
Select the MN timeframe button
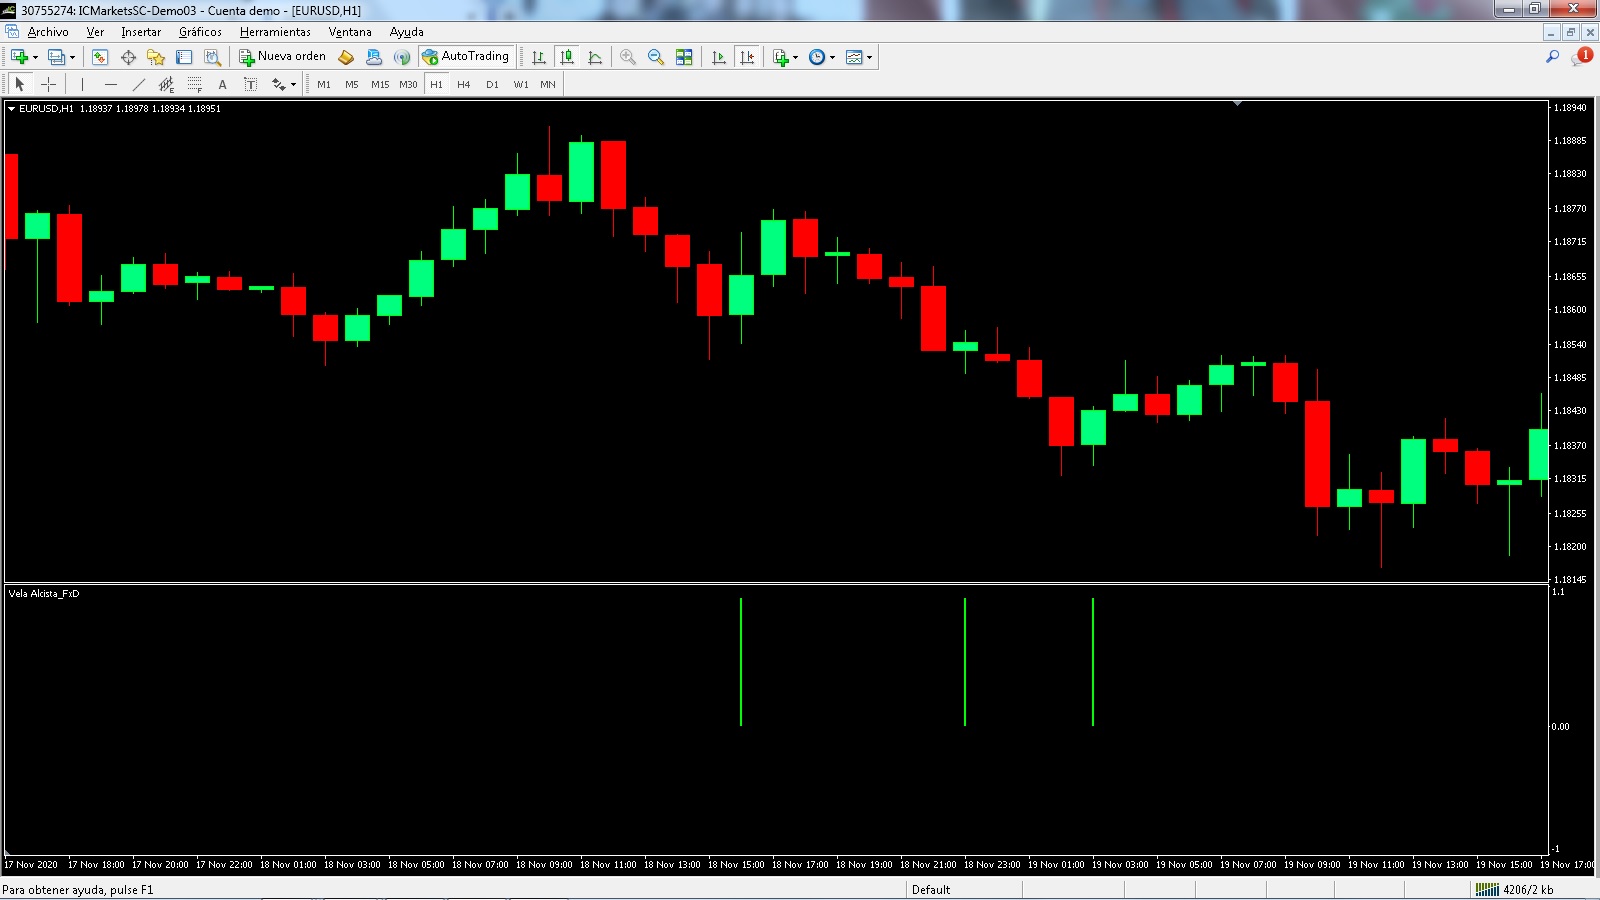548,84
